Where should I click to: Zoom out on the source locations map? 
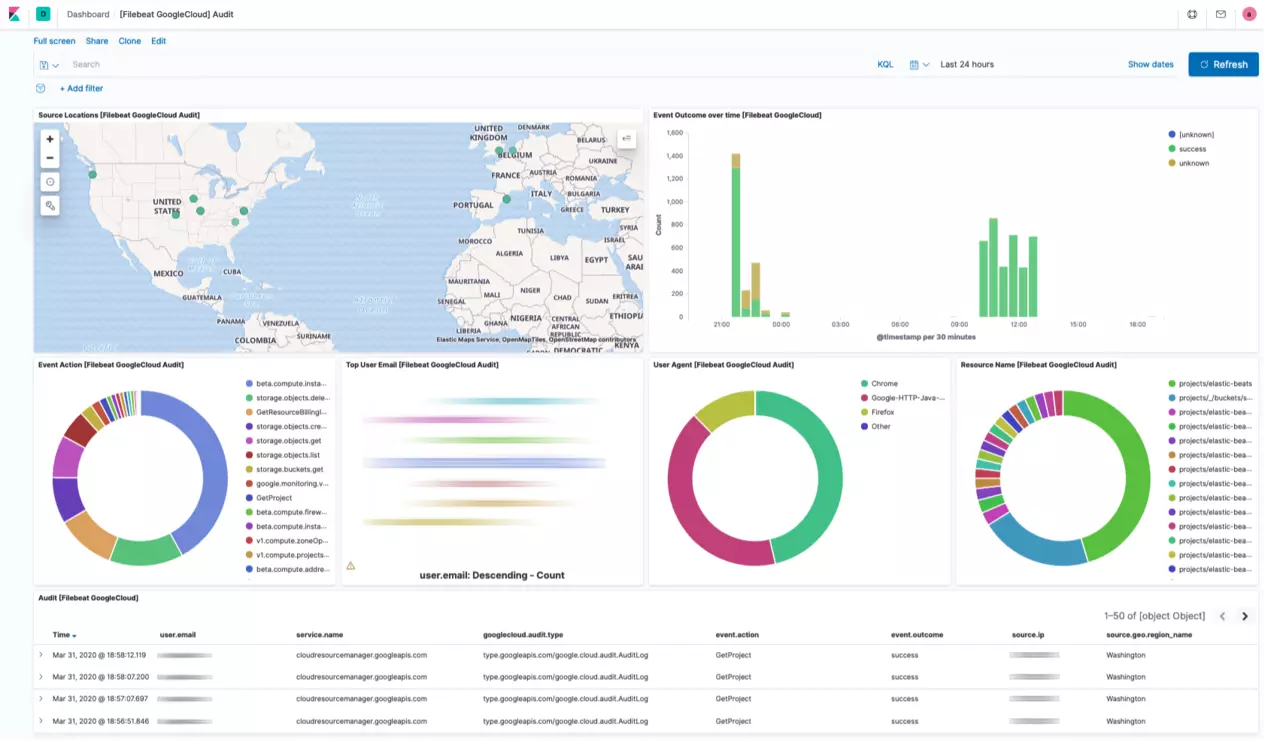(50, 158)
